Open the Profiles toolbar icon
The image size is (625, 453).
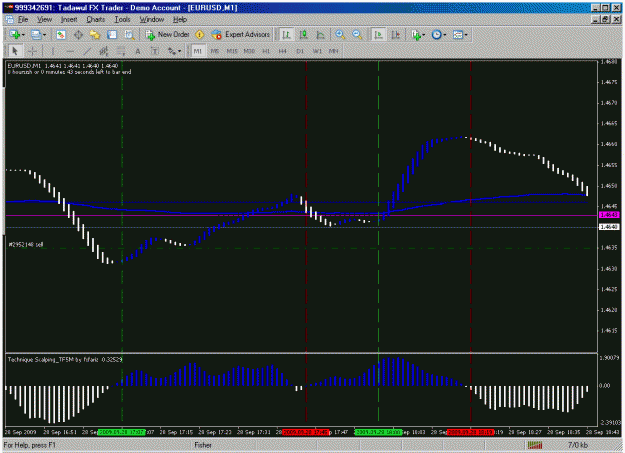tap(36, 35)
